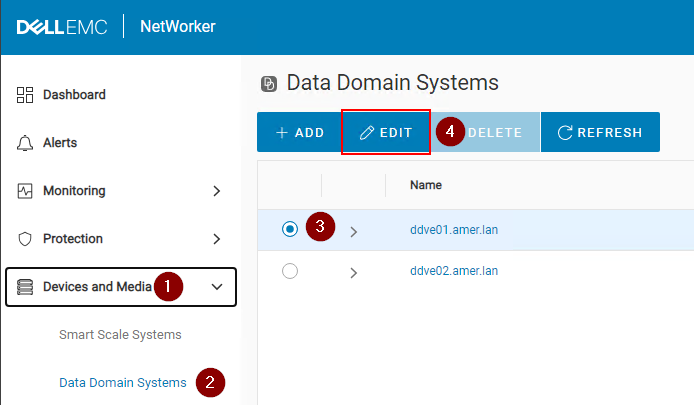This screenshot has height=405, width=694.
Task: Expand the ddve02.amer.lan row details
Action: pyautogui.click(x=353, y=273)
